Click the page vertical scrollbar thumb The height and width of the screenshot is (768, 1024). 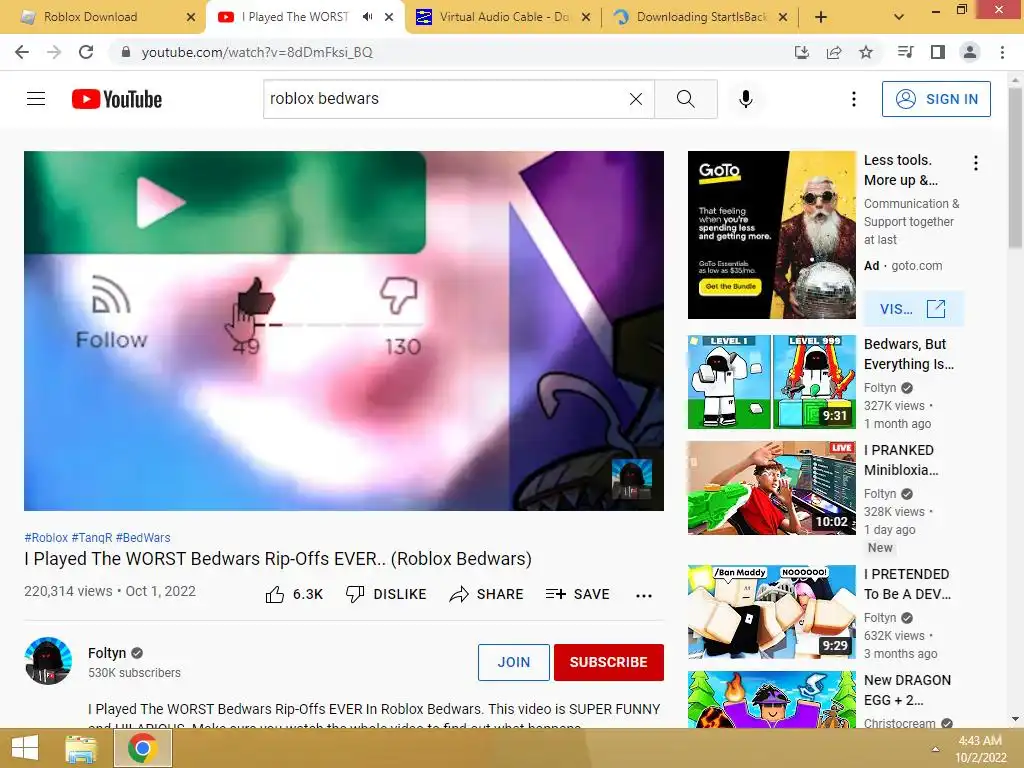coord(1015,168)
